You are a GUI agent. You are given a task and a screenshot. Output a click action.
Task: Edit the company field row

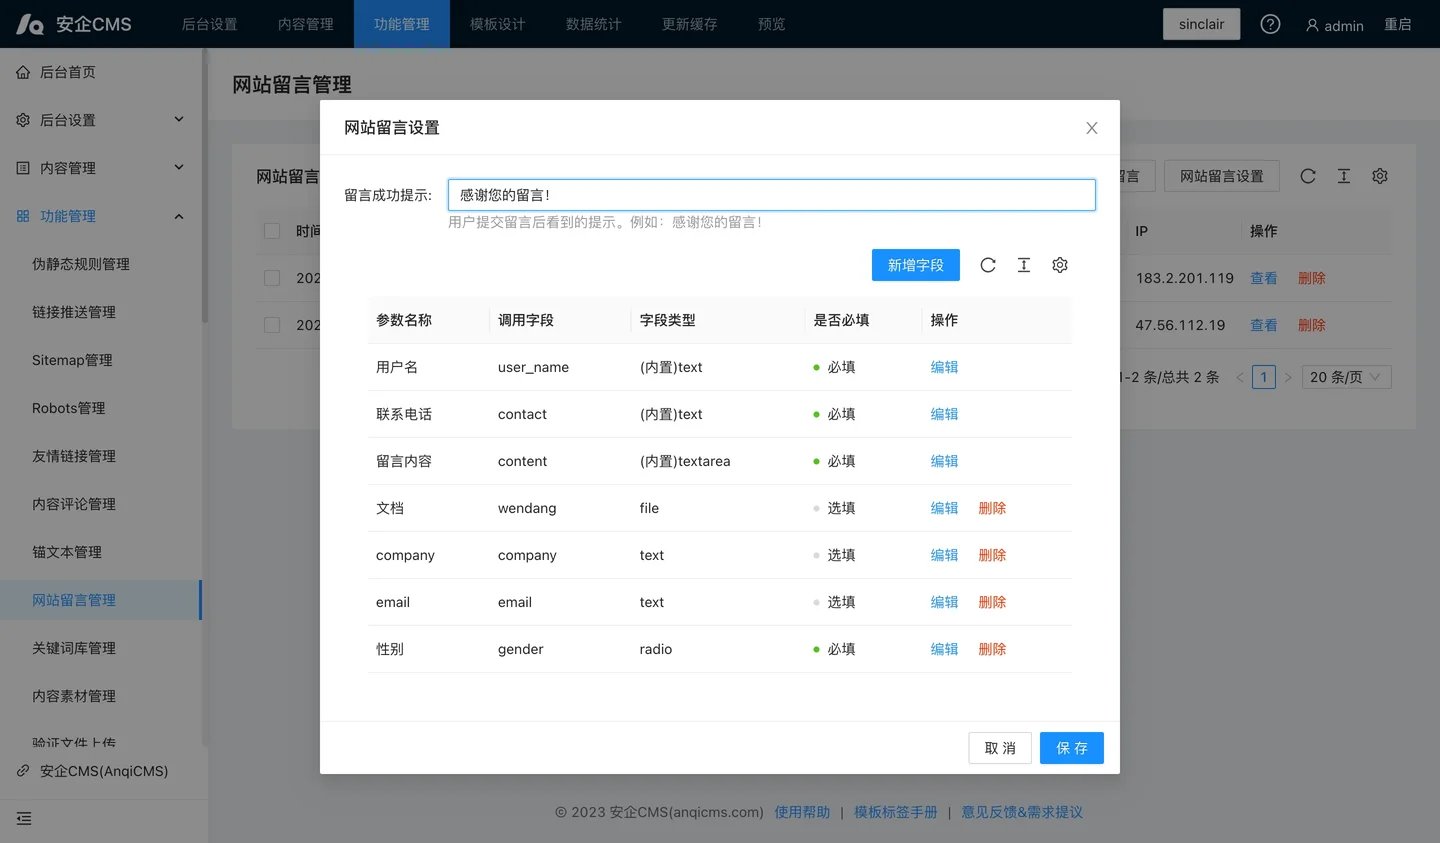click(x=945, y=555)
